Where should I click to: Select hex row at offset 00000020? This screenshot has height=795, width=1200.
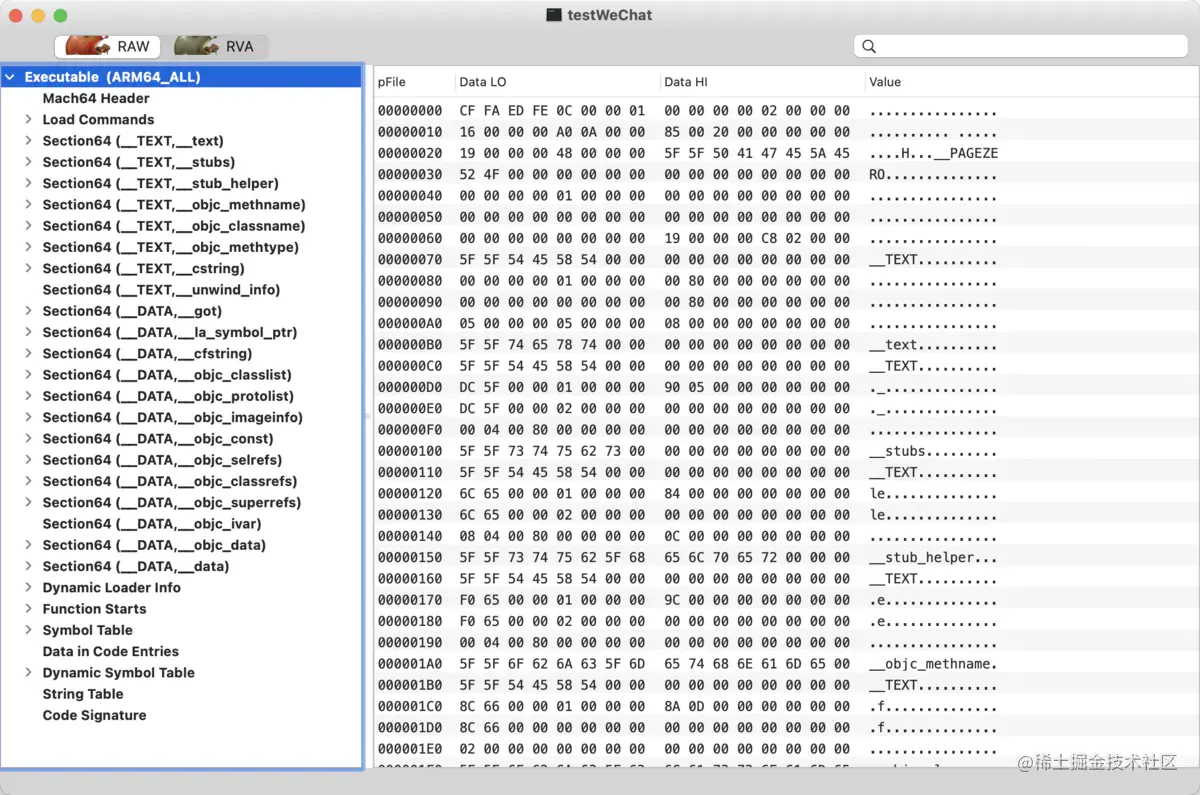tap(787, 154)
